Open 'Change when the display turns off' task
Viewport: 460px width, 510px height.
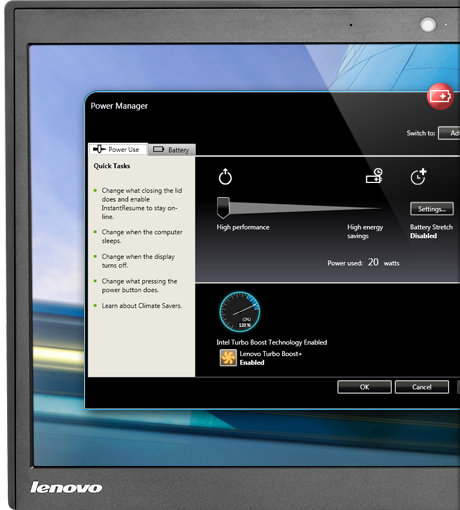138,261
